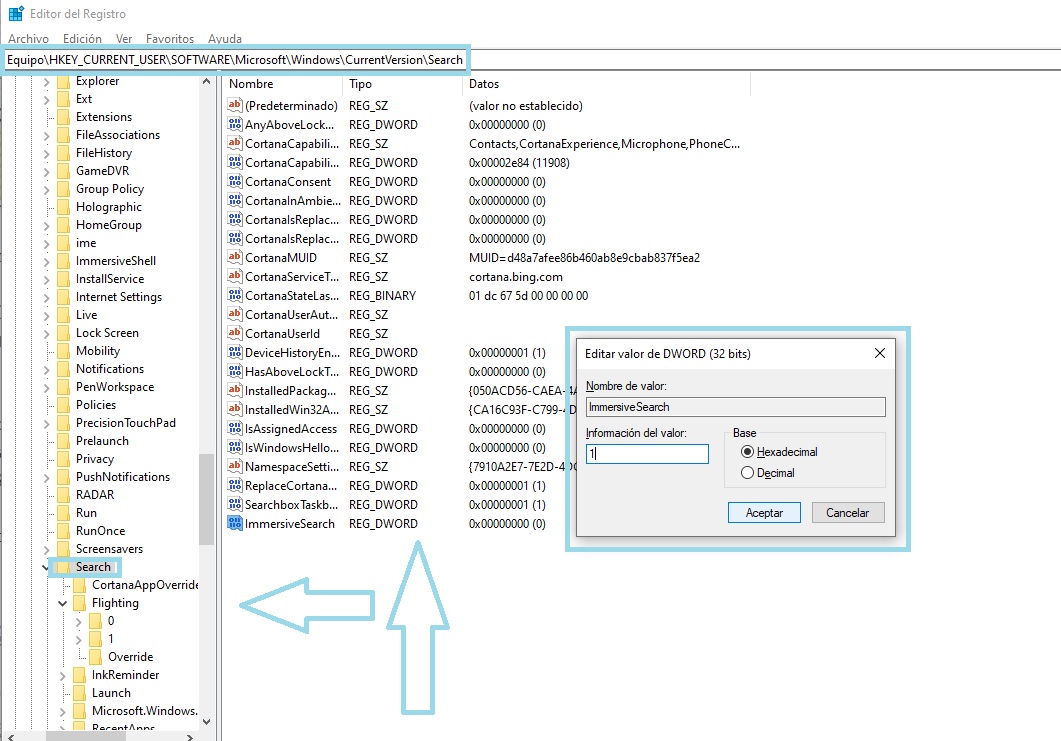The image size is (1061, 741).
Task: Collapse the Flighting subkey
Action: [x=62, y=603]
